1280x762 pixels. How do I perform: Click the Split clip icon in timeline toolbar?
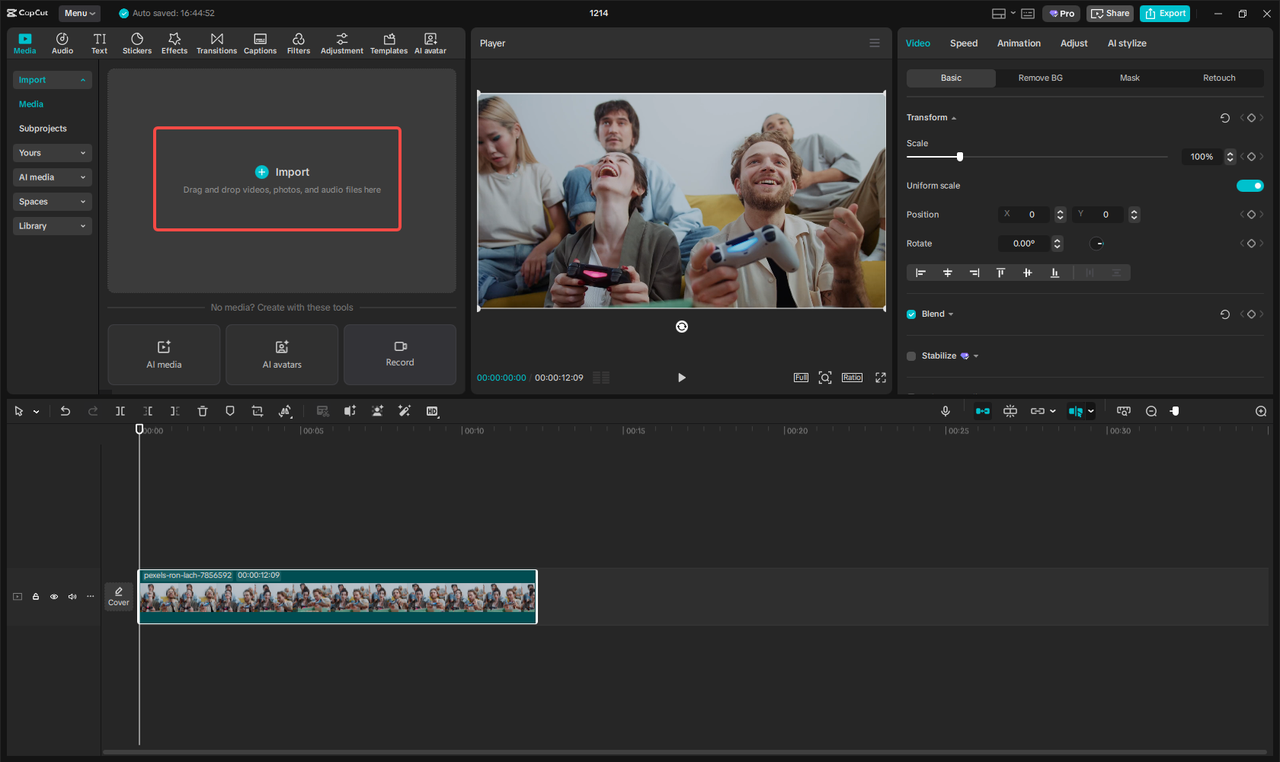pos(120,411)
